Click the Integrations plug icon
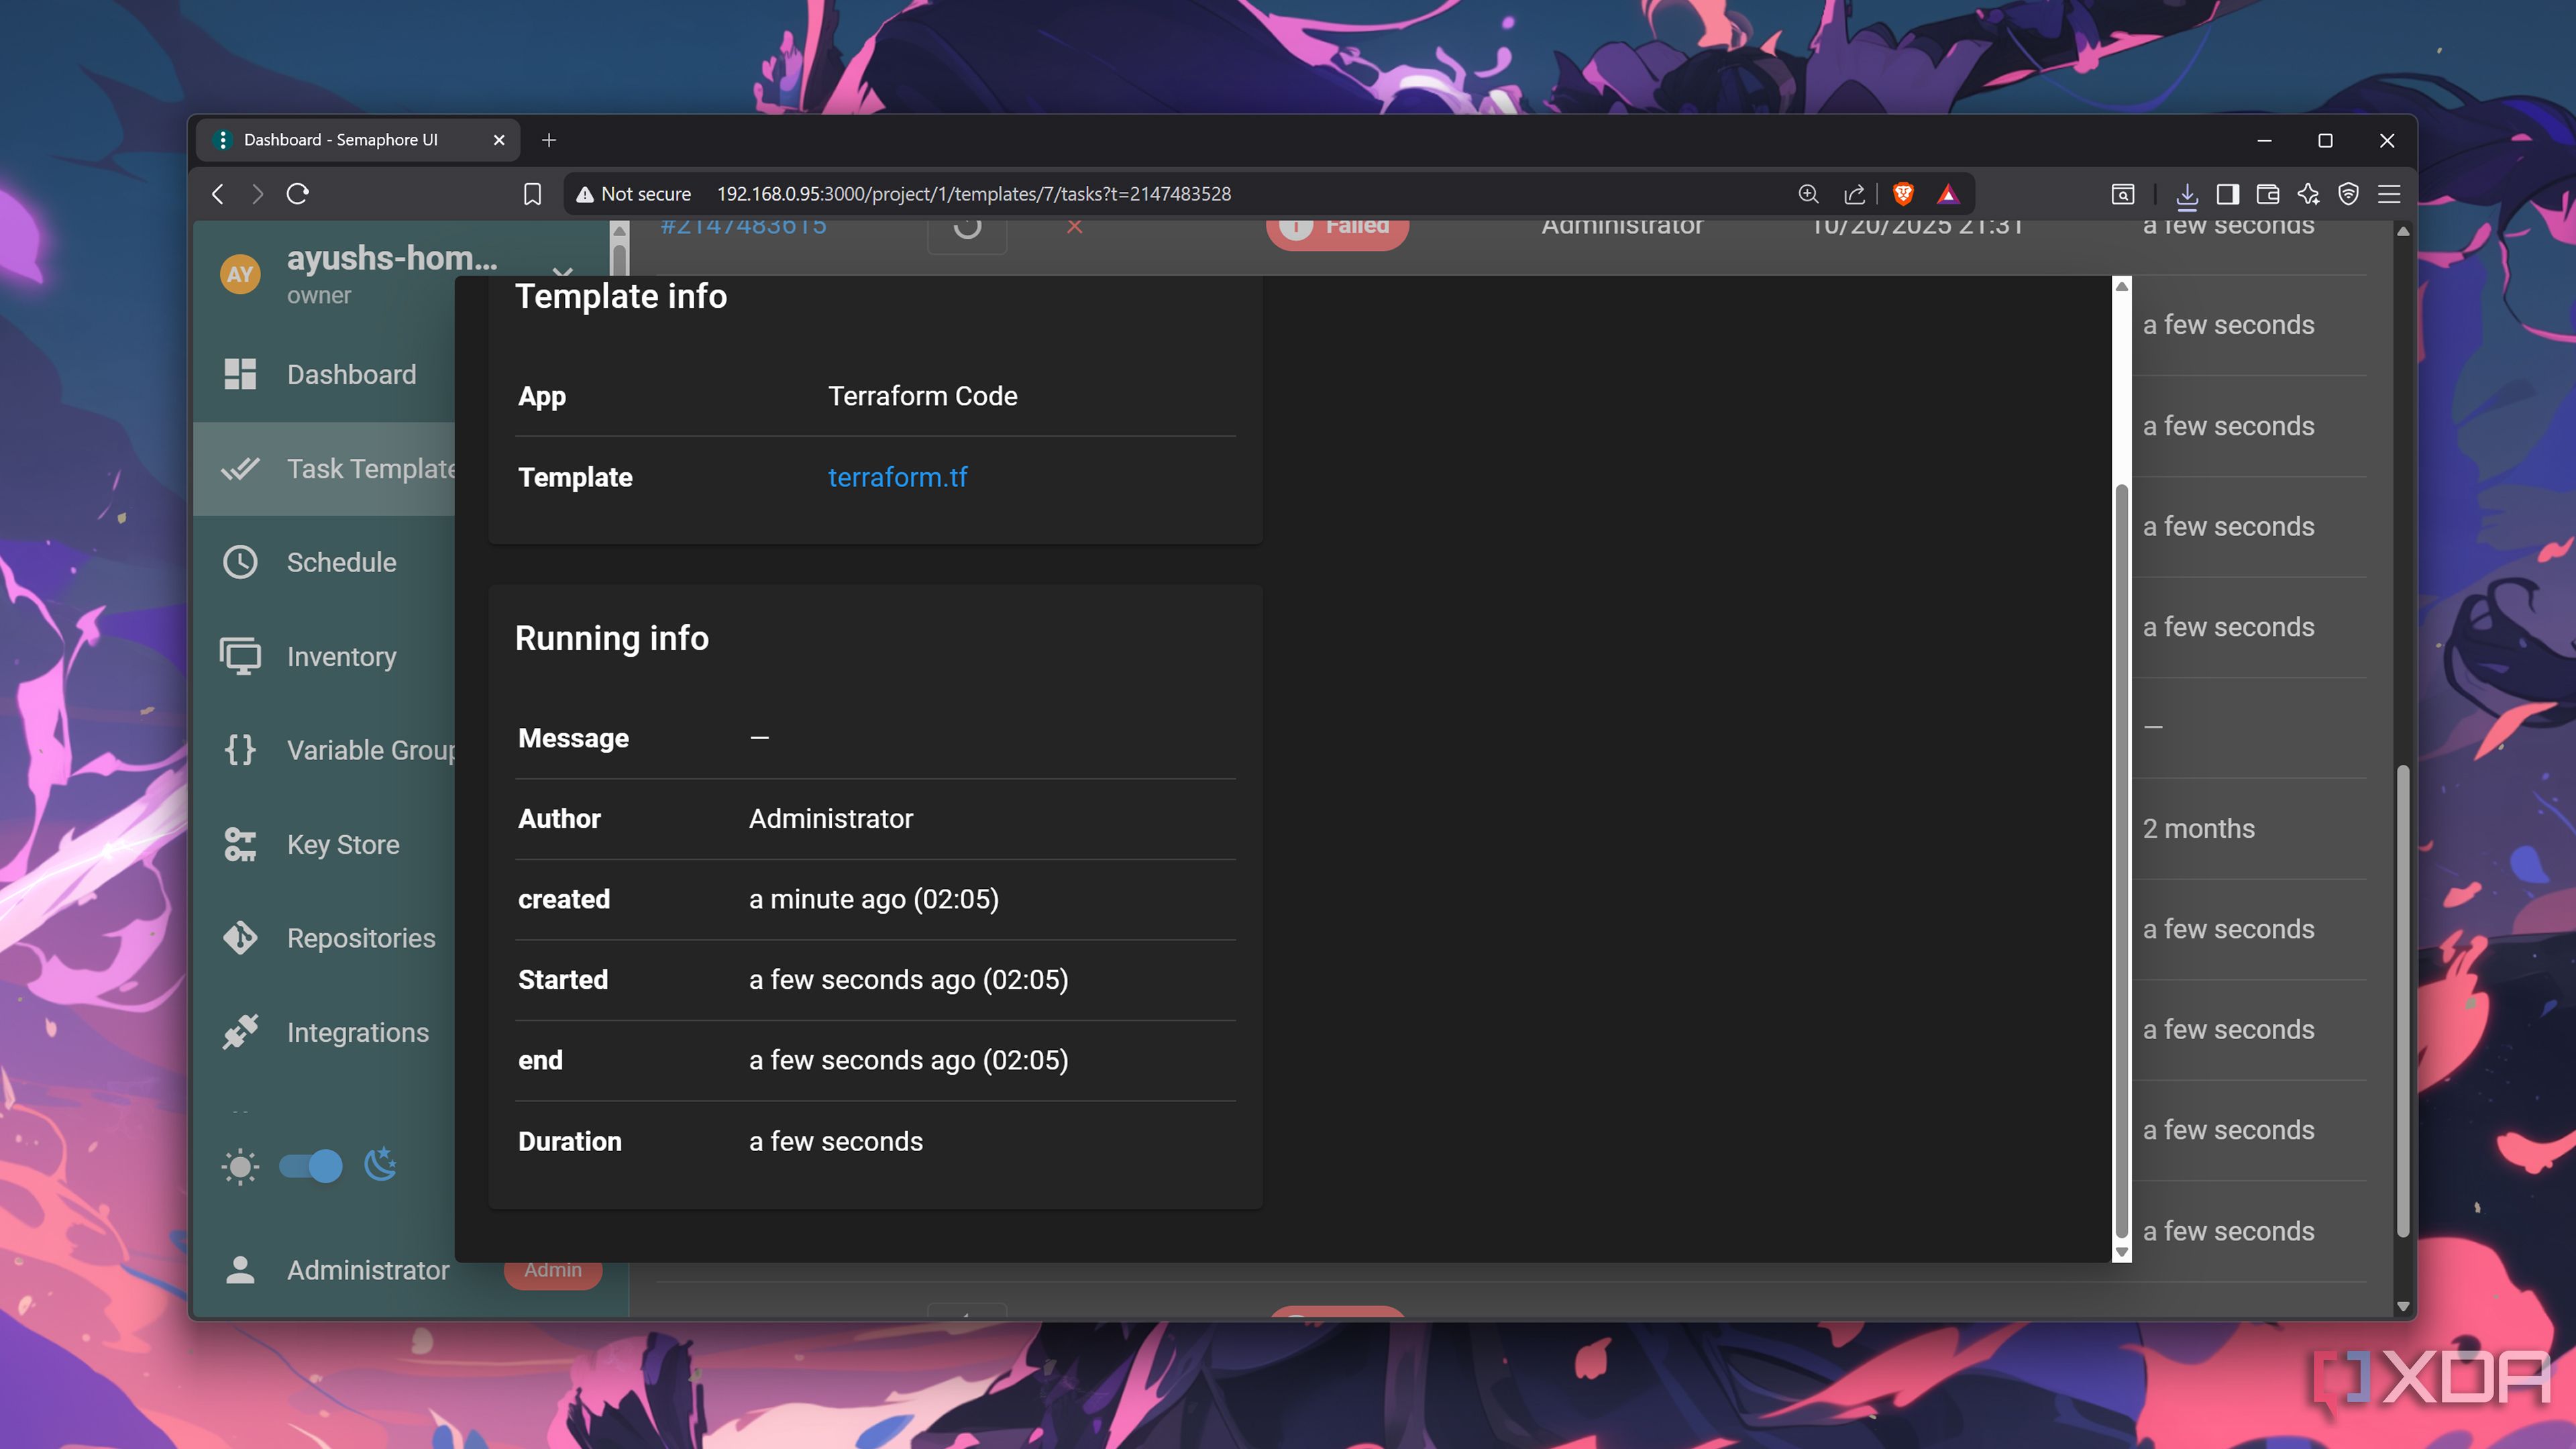2576x1449 pixels. point(240,1032)
